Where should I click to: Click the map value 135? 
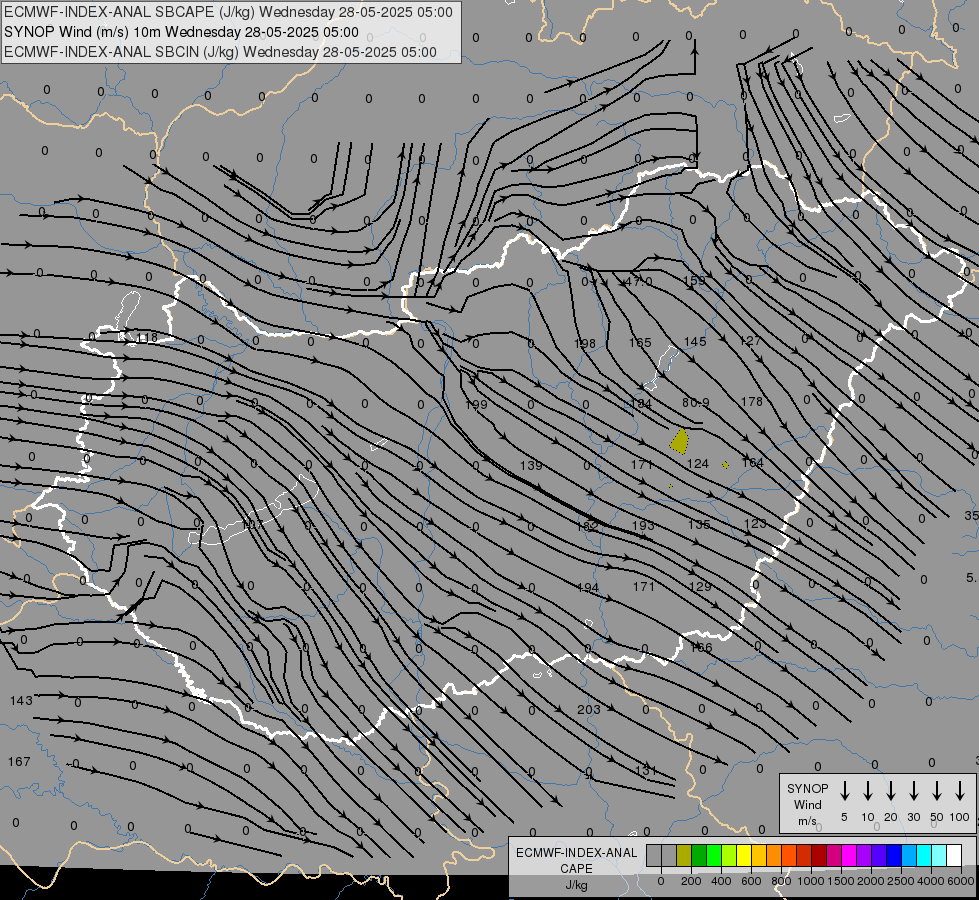tap(699, 525)
